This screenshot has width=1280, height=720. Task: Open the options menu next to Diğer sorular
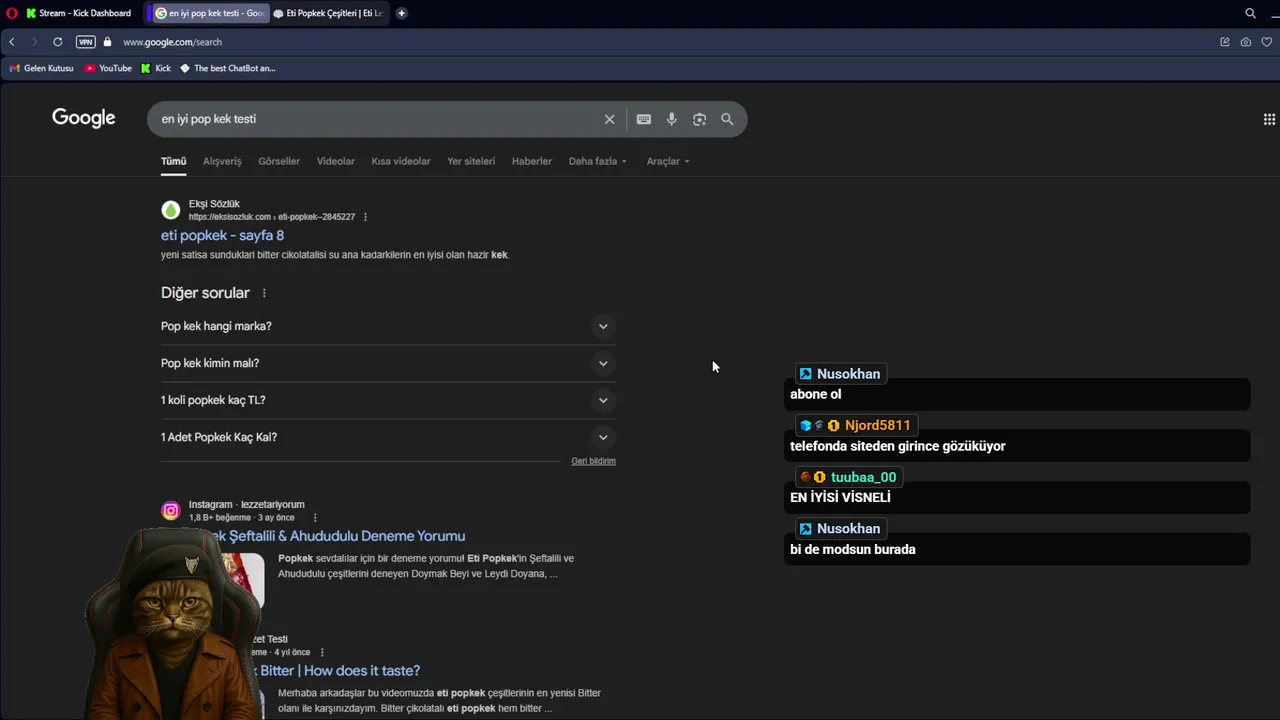click(x=264, y=293)
